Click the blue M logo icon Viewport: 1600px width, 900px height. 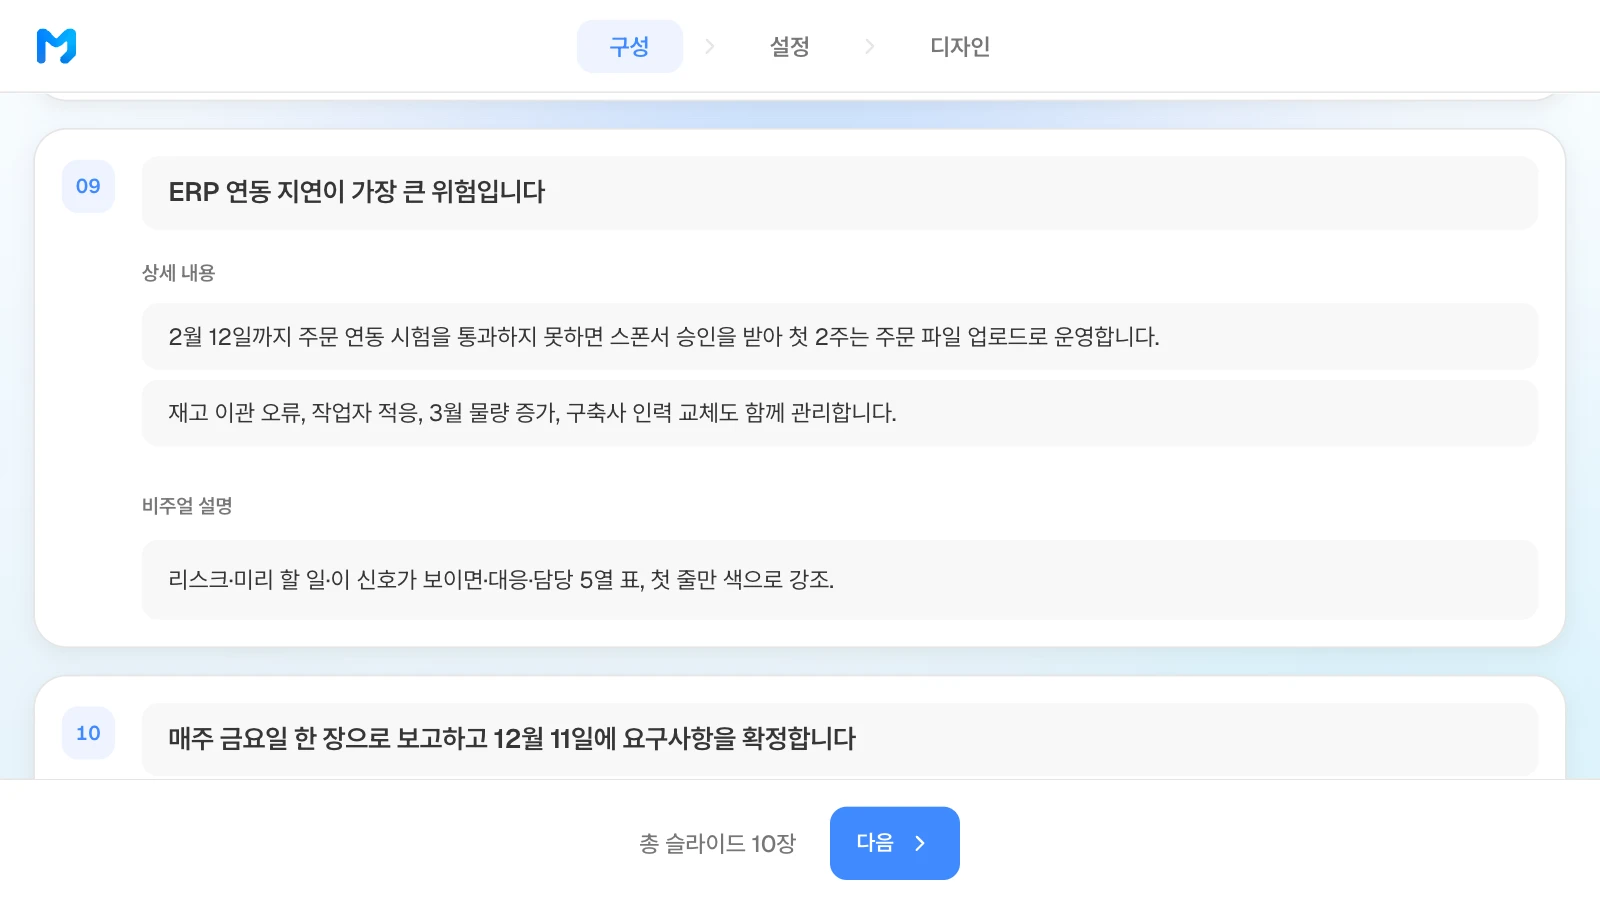click(x=56, y=46)
